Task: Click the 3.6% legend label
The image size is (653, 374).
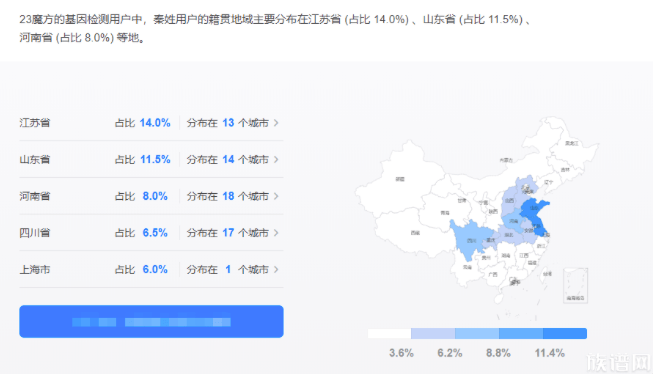Action: click(x=401, y=353)
